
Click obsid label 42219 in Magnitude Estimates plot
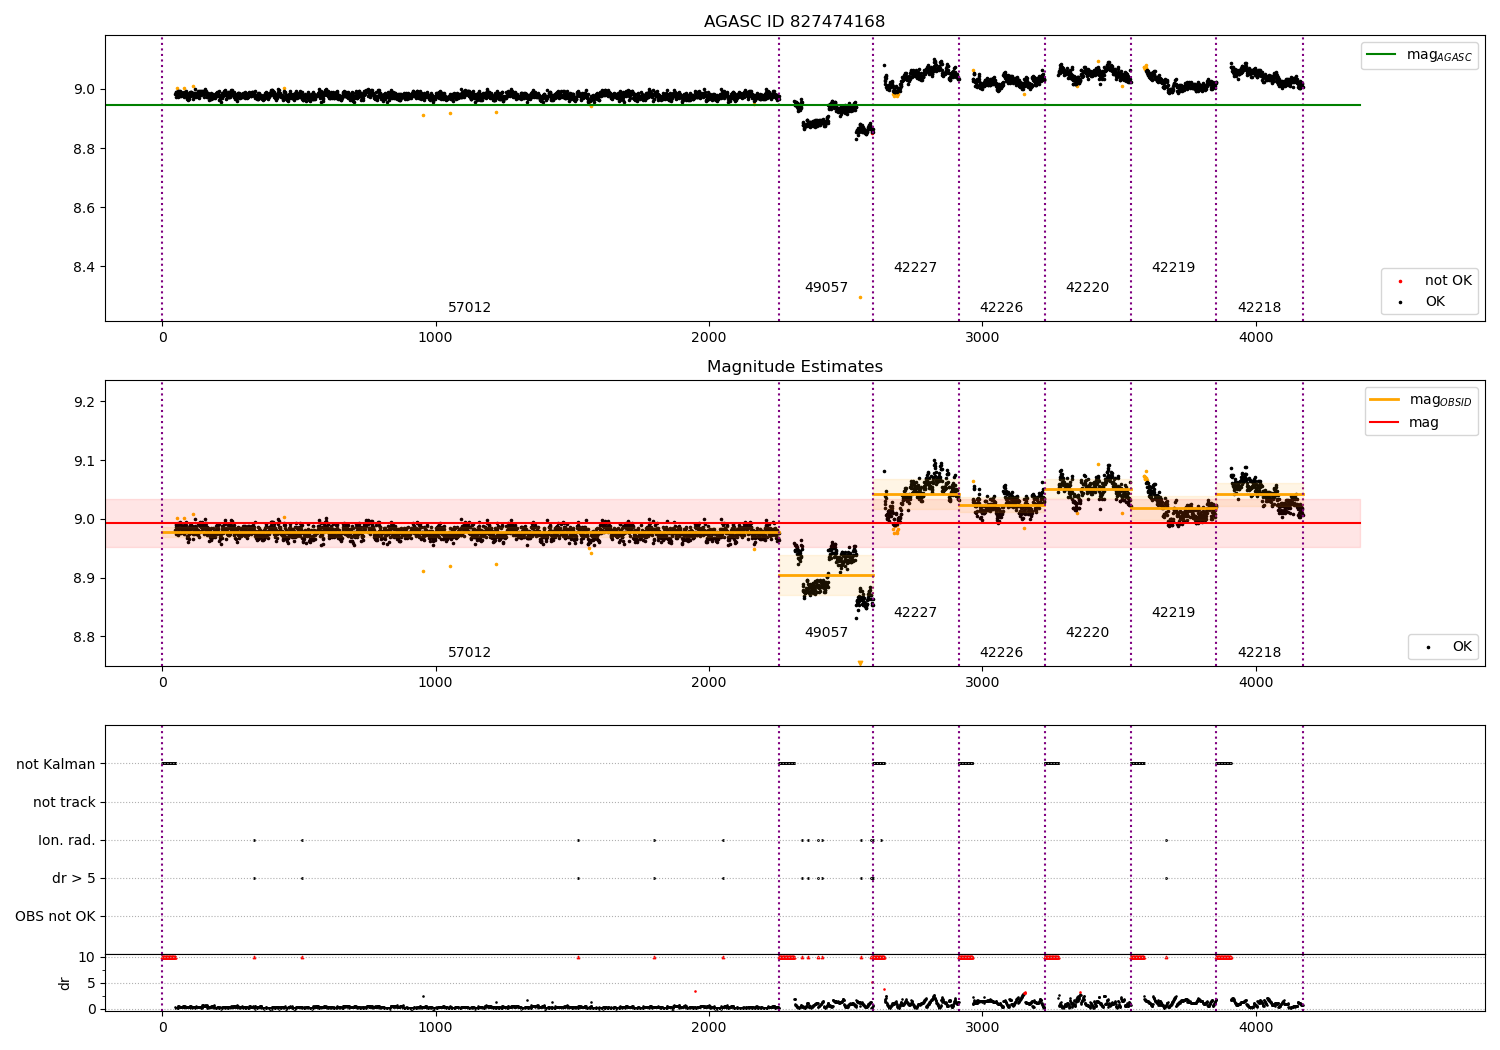pos(1173,613)
